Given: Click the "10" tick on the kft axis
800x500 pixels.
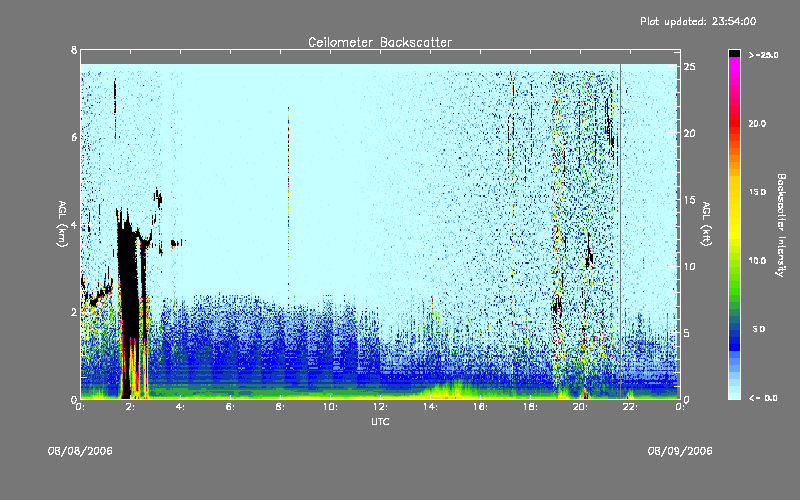Looking at the screenshot, I should [x=690, y=266].
